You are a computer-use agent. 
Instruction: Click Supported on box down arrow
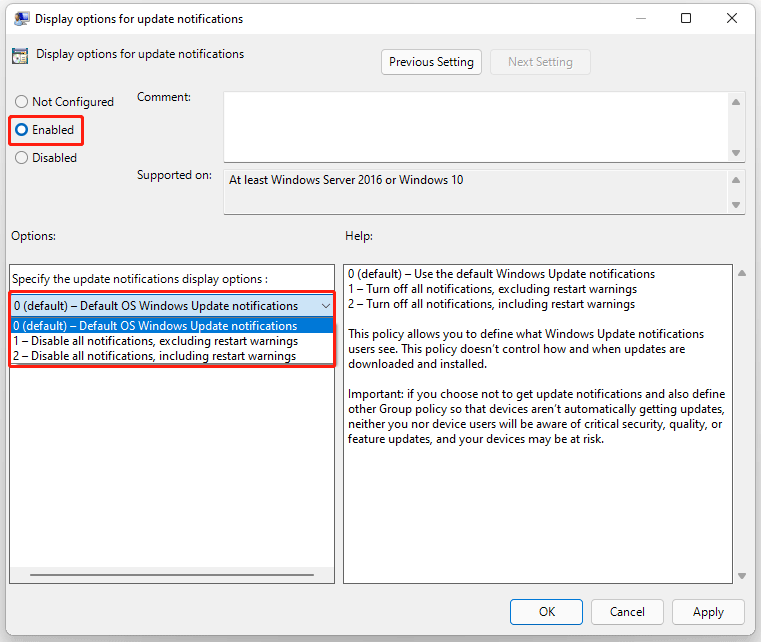point(736,205)
